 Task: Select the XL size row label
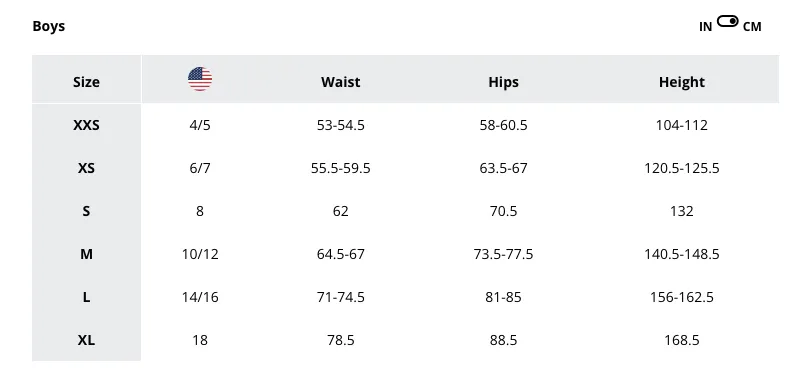point(86,340)
